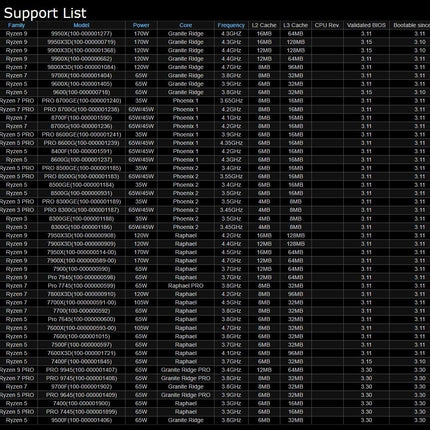Screen dimensions: 430x430
Task: Click the PRO 9945(100-000001407) model cell
Action: pyautogui.click(x=81, y=370)
